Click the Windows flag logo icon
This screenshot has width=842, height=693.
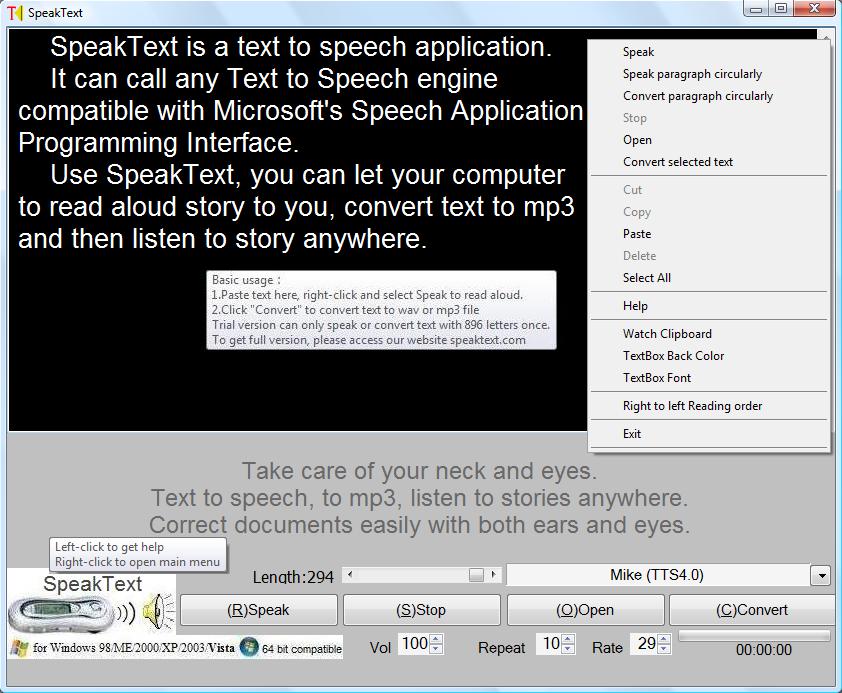pos(20,648)
